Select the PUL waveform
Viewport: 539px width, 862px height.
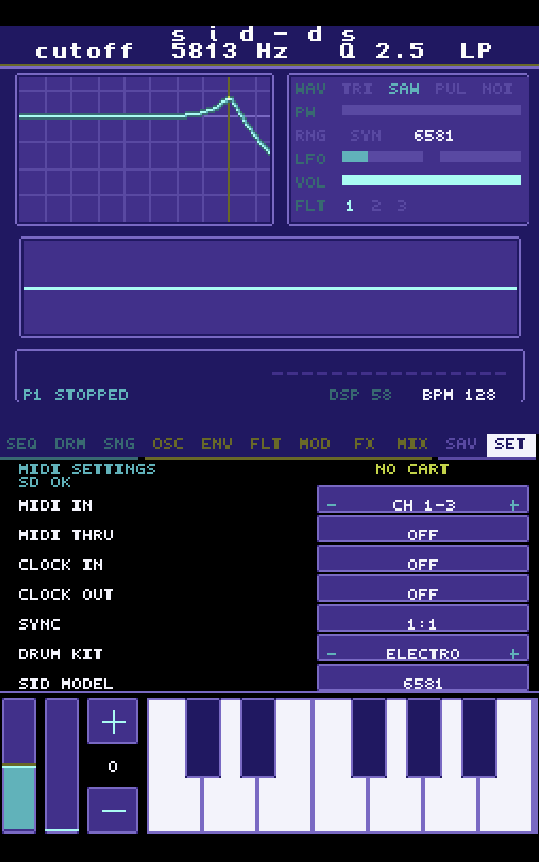(x=450, y=89)
